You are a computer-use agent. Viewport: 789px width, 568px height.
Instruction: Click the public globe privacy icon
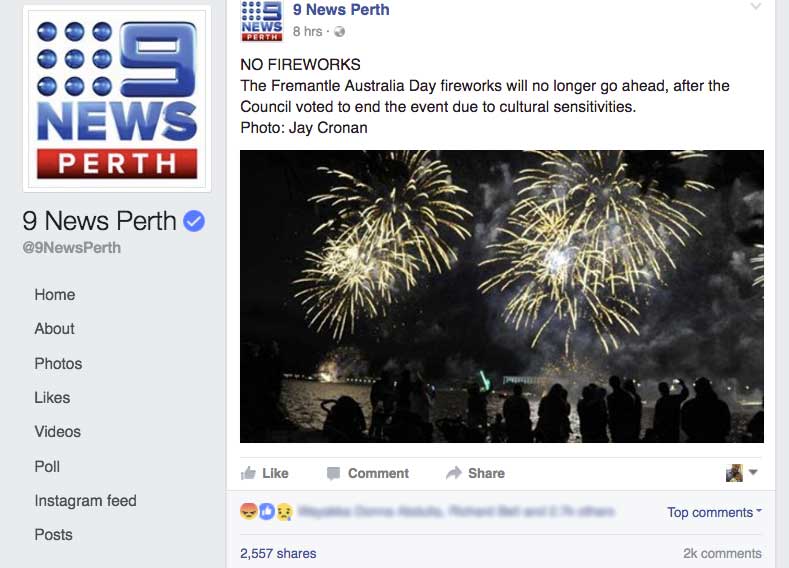pyautogui.click(x=340, y=32)
